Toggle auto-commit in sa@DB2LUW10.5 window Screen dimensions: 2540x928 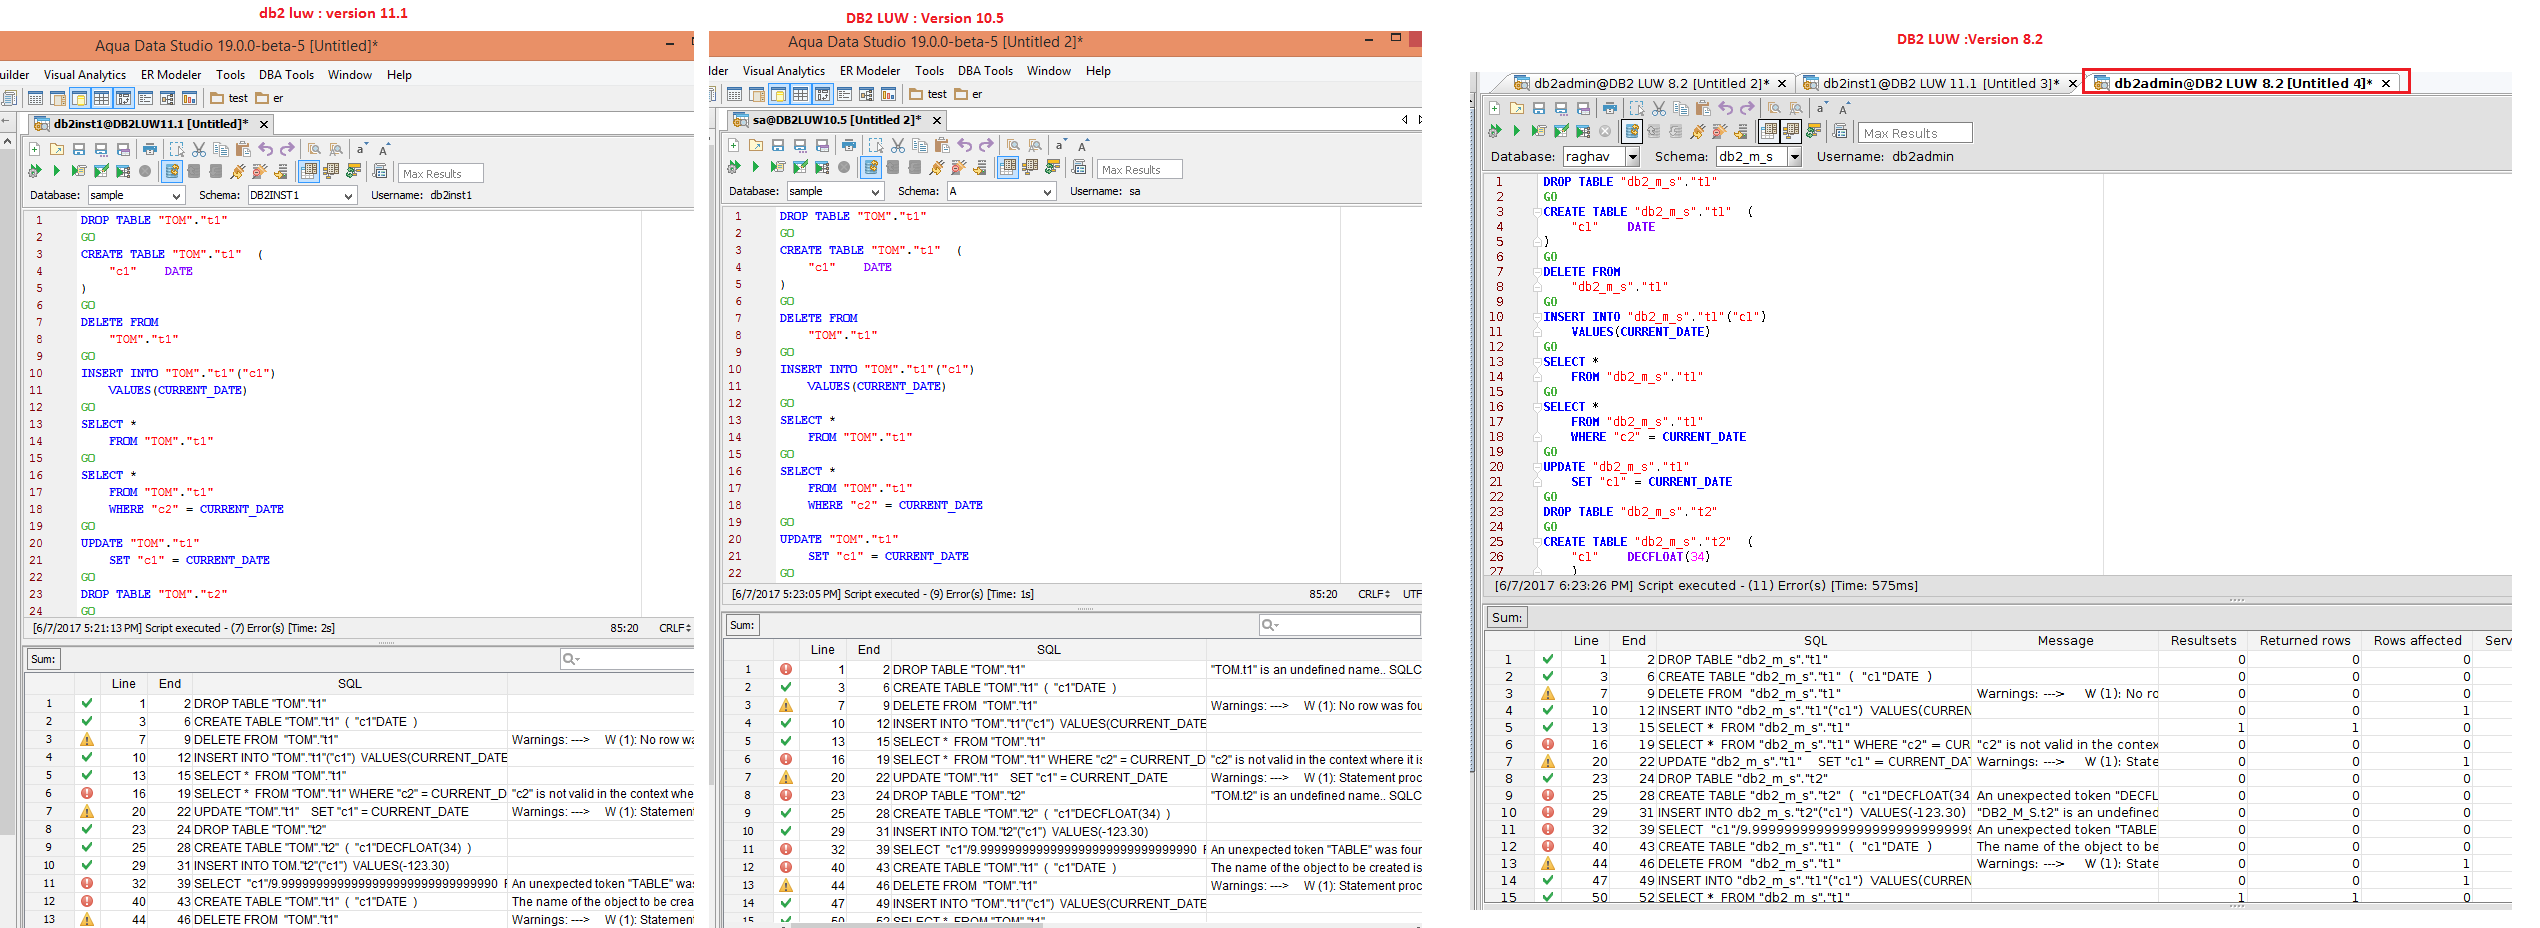(x=871, y=167)
